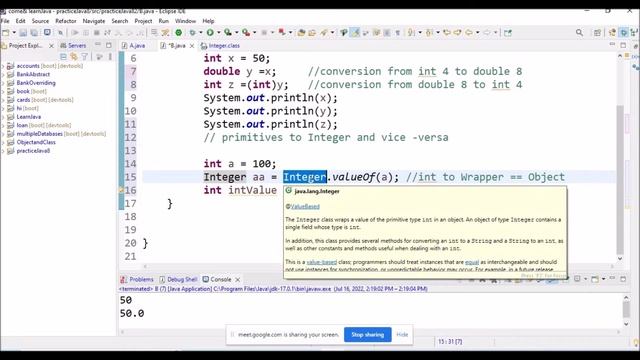
Task: Open the Edit menu
Action: click(x=20, y=21)
